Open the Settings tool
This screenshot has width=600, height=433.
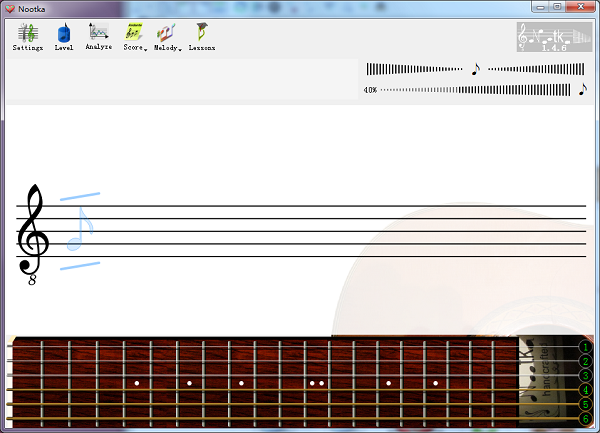(28, 36)
